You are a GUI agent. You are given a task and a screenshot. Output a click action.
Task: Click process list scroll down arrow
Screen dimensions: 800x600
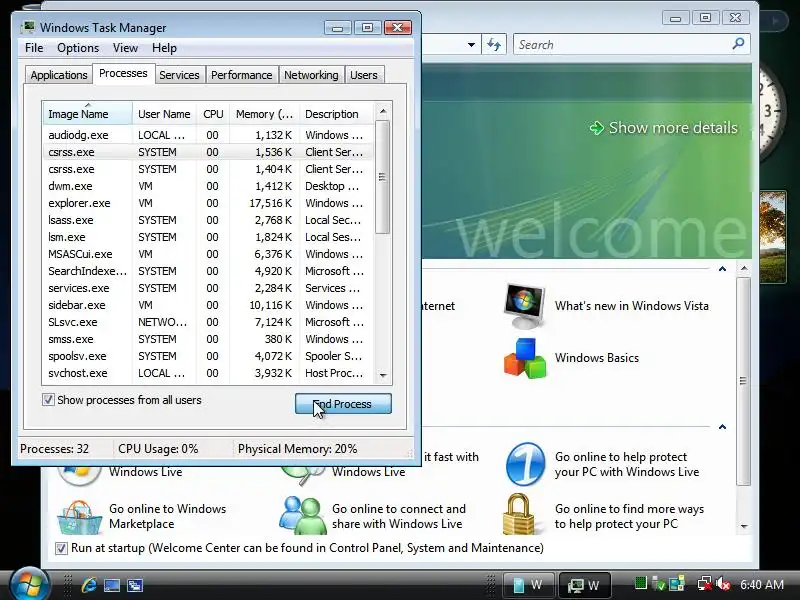click(x=383, y=375)
